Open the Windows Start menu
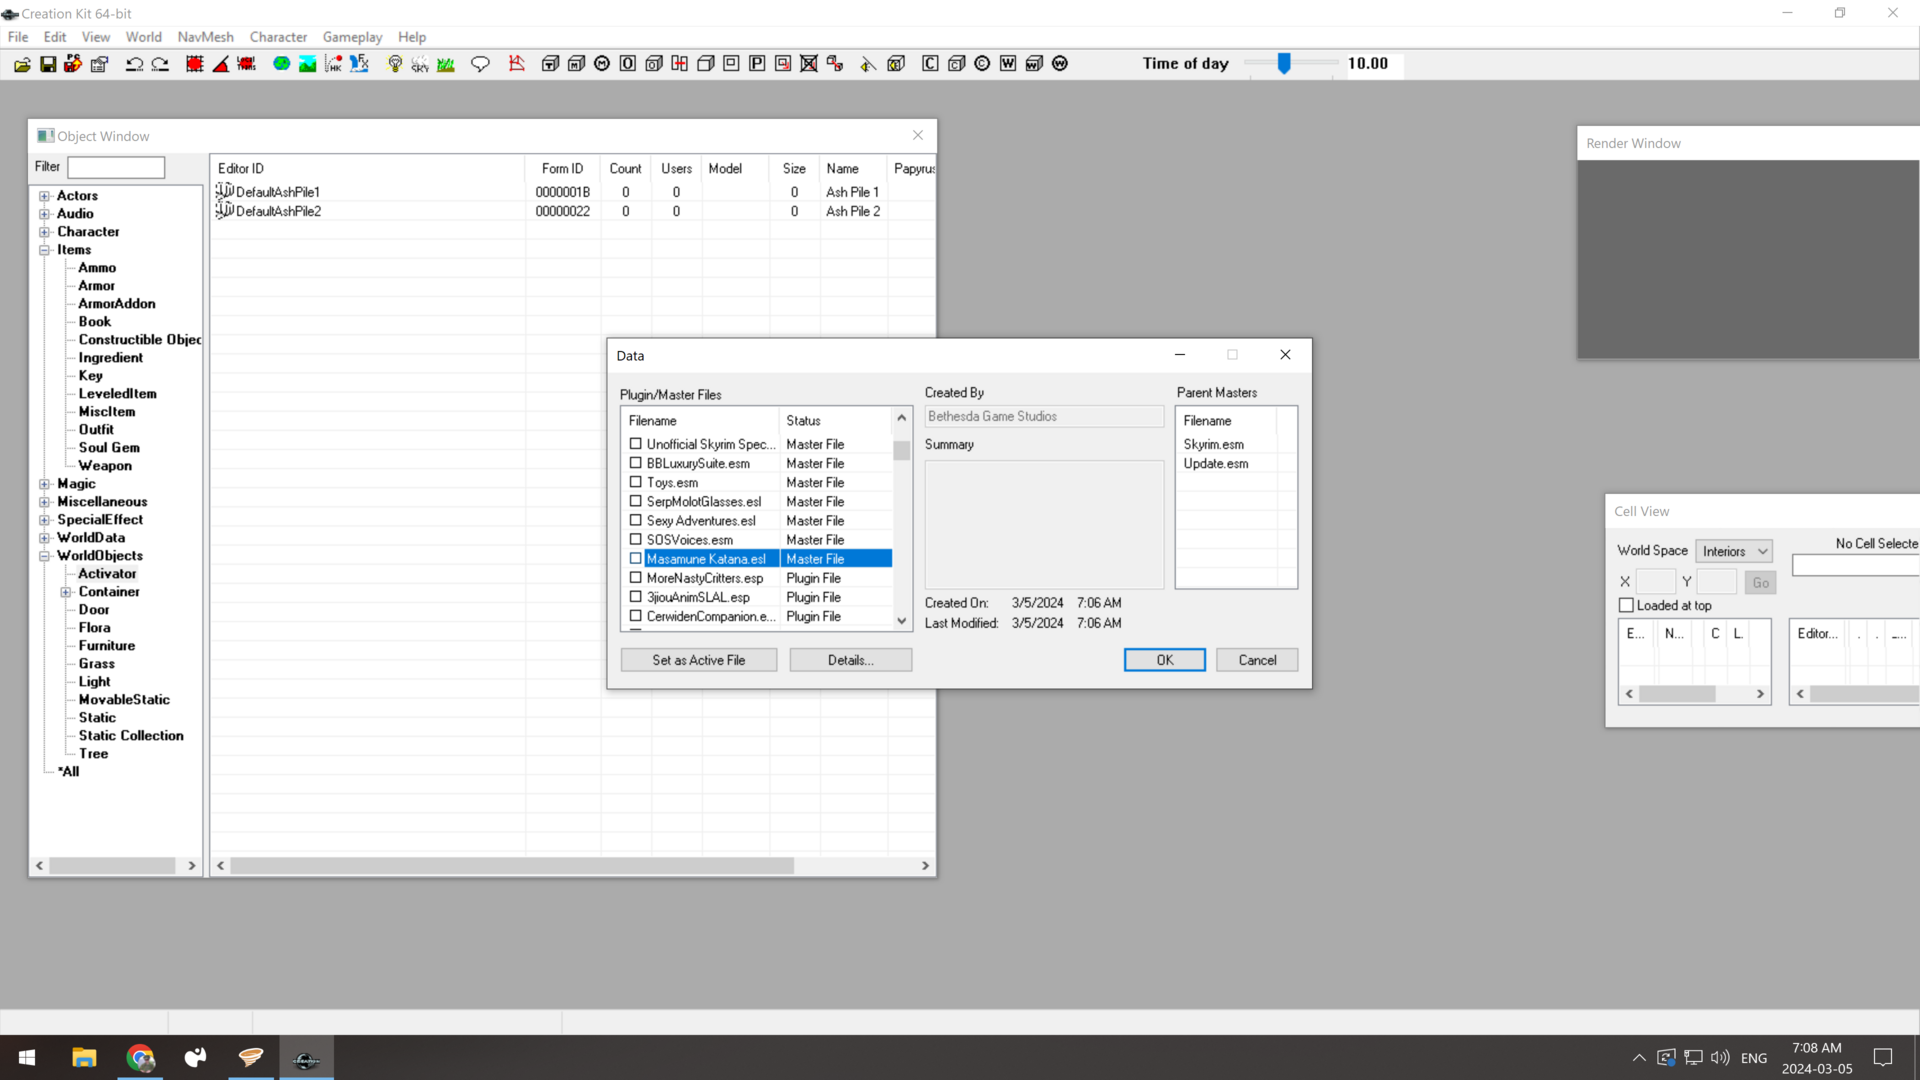 pyautogui.click(x=27, y=1057)
